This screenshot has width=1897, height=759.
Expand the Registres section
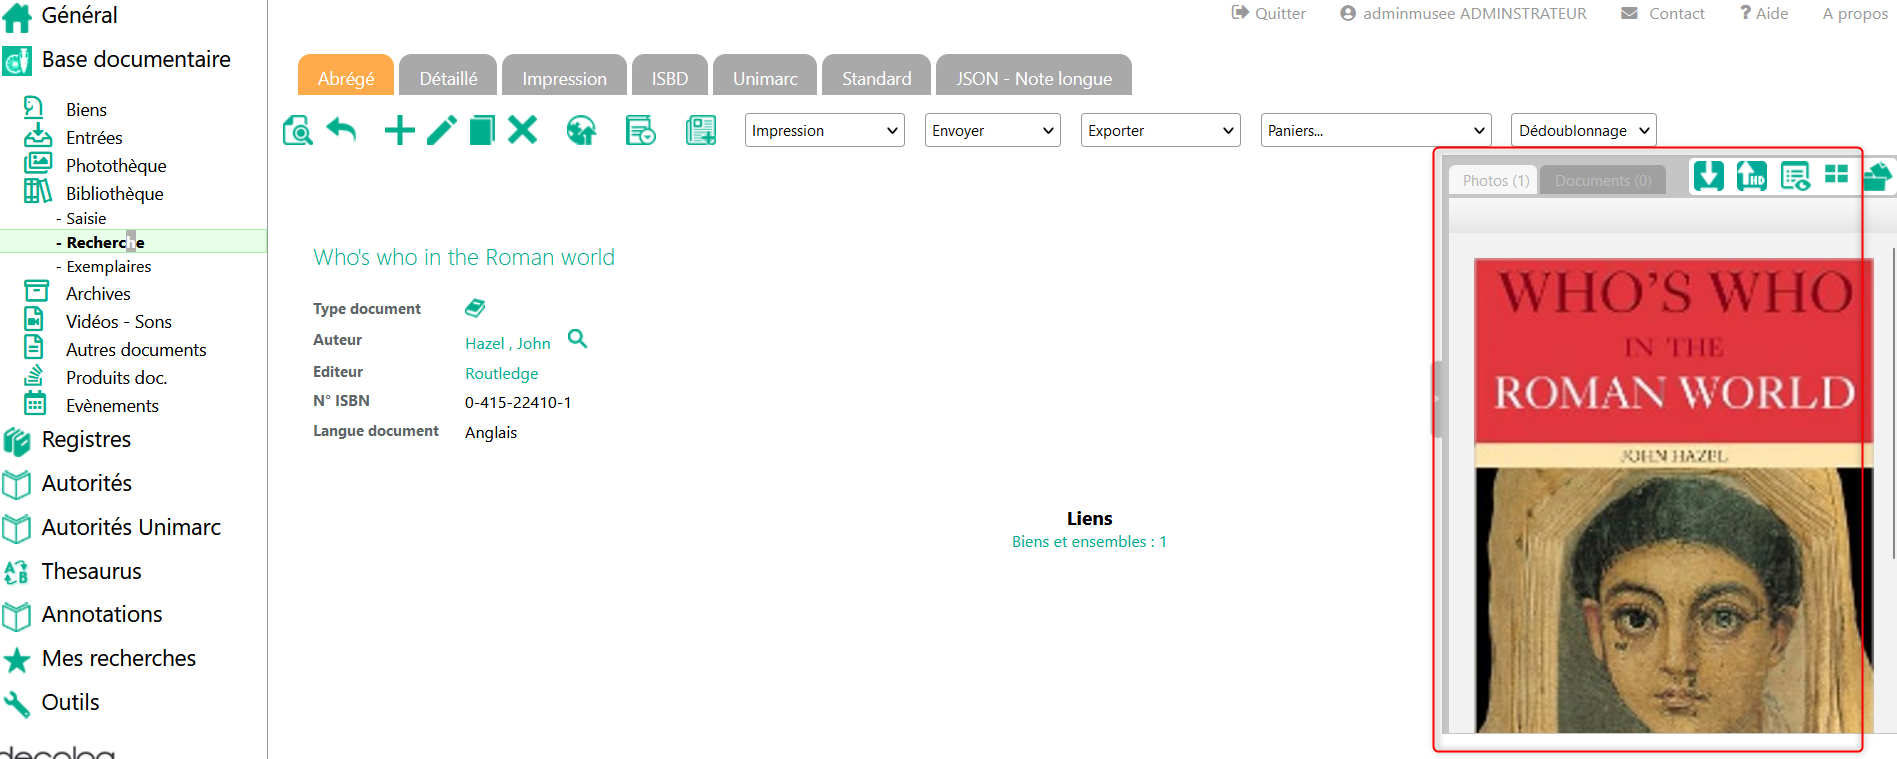(x=86, y=439)
